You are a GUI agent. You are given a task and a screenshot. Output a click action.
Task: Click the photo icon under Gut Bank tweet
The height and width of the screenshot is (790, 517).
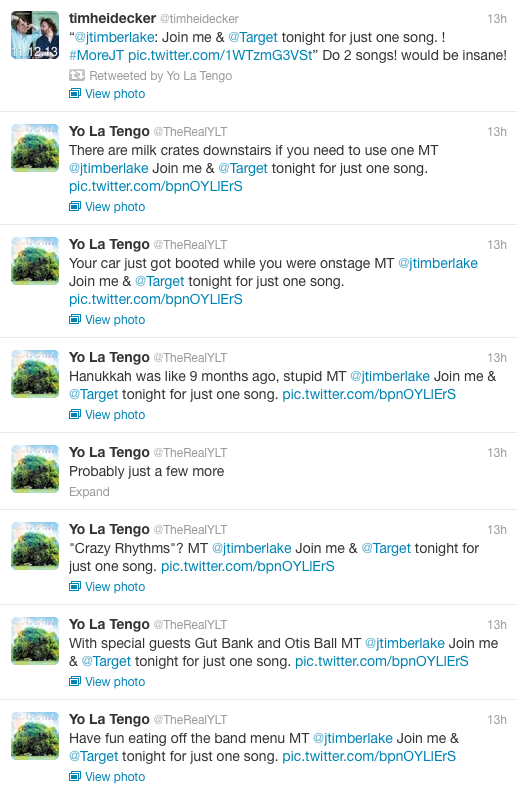coord(75,682)
